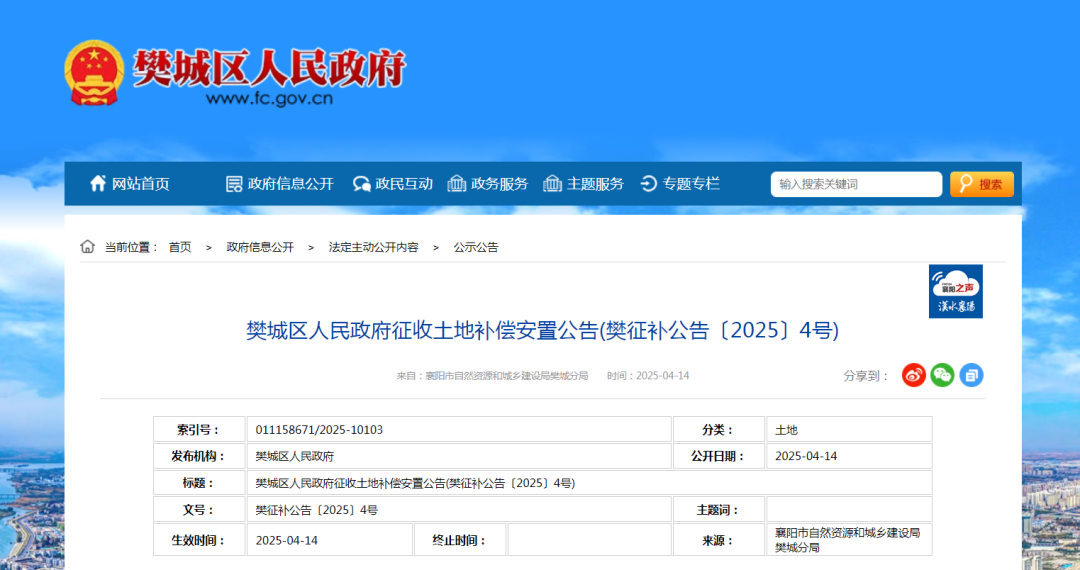This screenshot has width=1080, height=570.
Task: Follow the 政府信息公开 breadcrumb link
Action: click(x=260, y=247)
